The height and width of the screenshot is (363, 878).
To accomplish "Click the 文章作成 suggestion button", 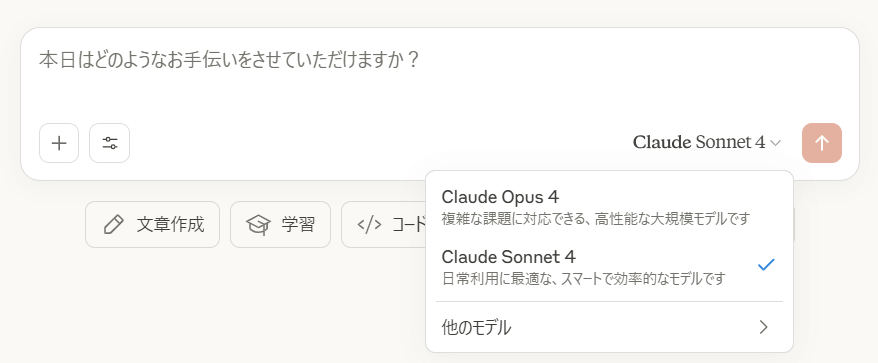I will coord(152,225).
